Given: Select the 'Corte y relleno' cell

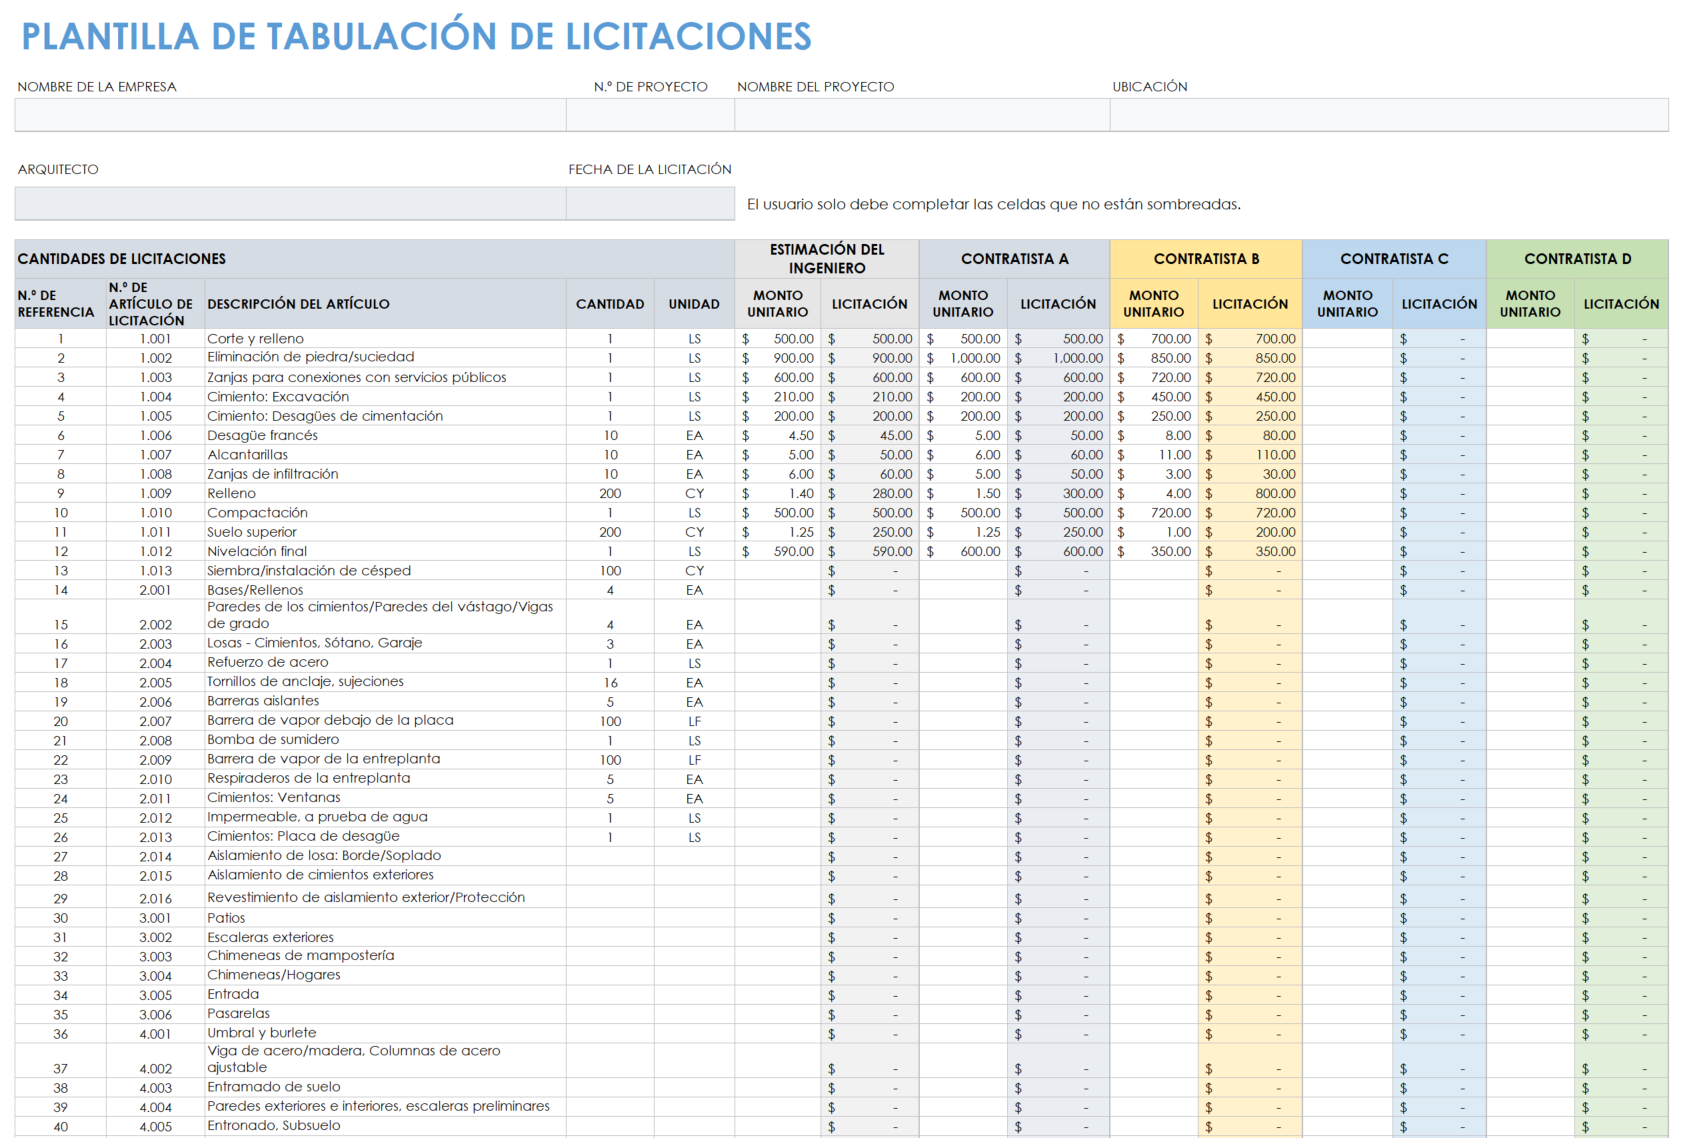Looking at the screenshot, I should (x=385, y=339).
